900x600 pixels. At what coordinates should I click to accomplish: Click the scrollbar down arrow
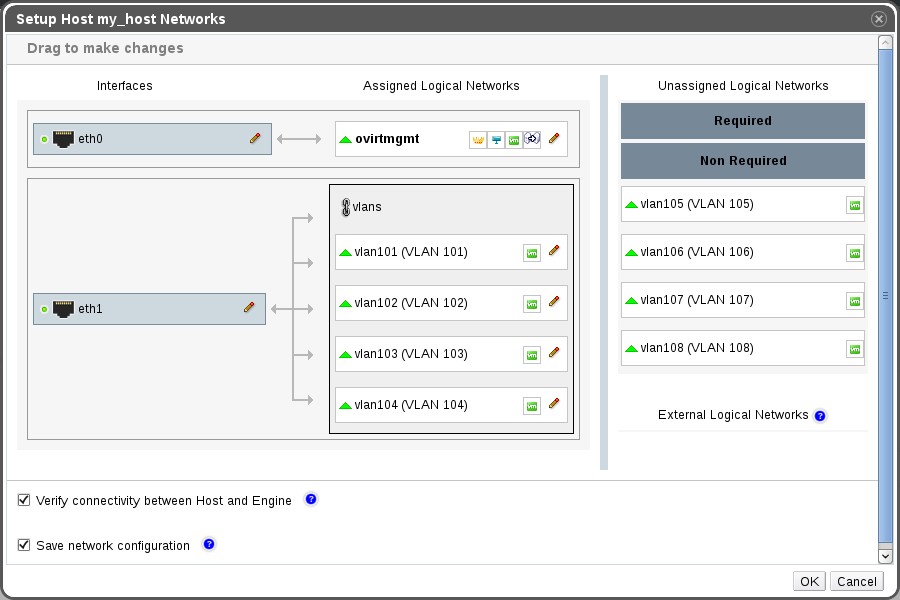point(885,556)
